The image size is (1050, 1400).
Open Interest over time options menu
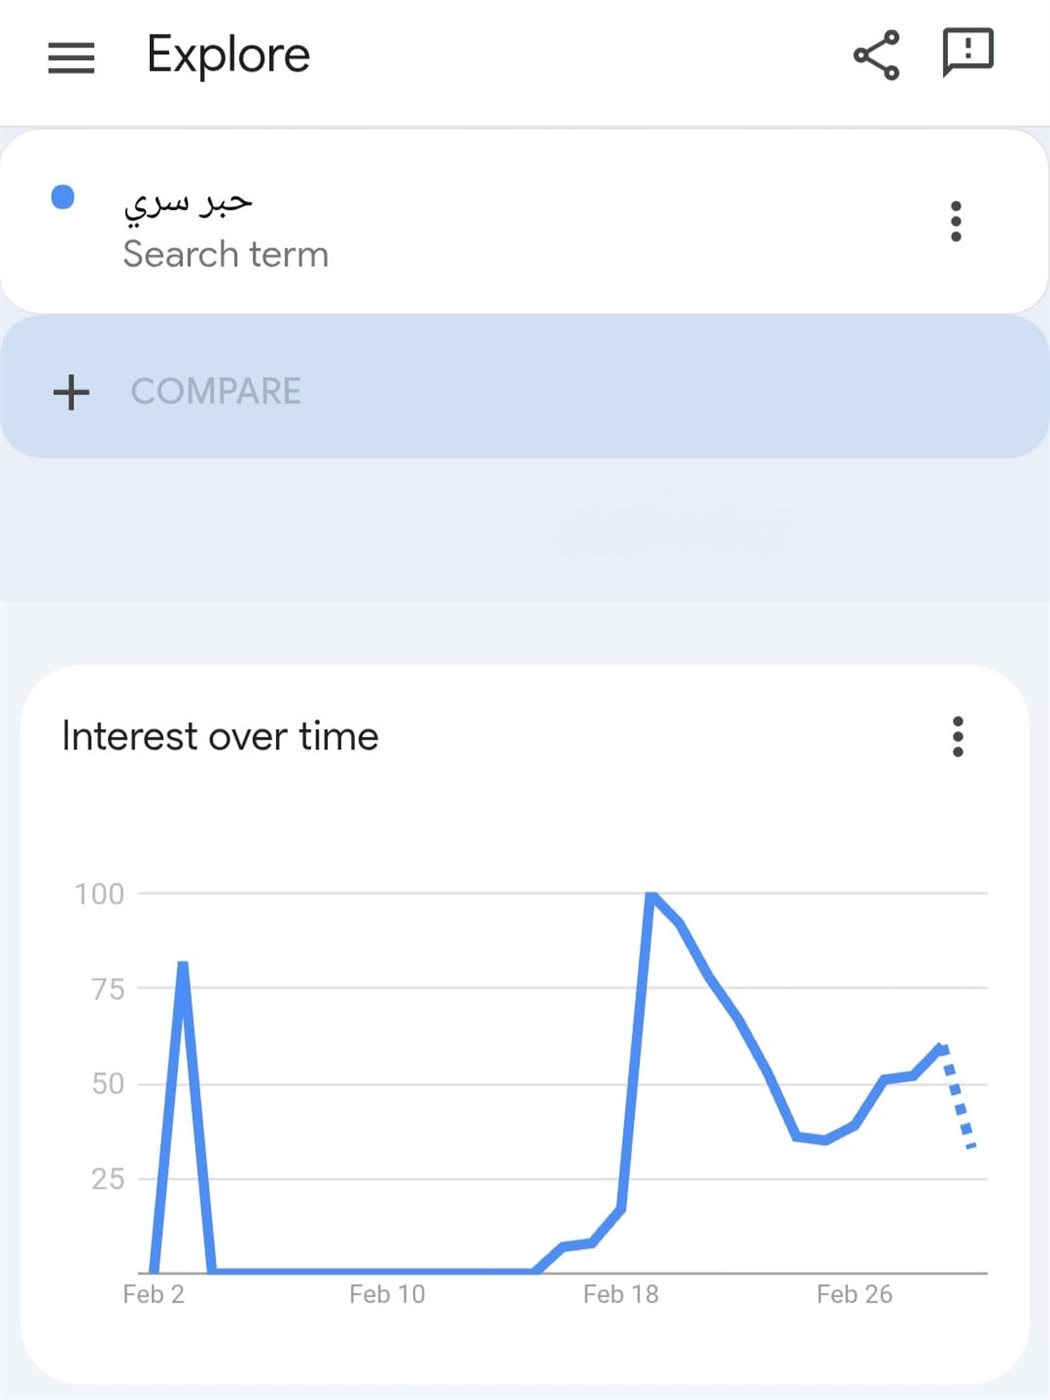tap(958, 737)
